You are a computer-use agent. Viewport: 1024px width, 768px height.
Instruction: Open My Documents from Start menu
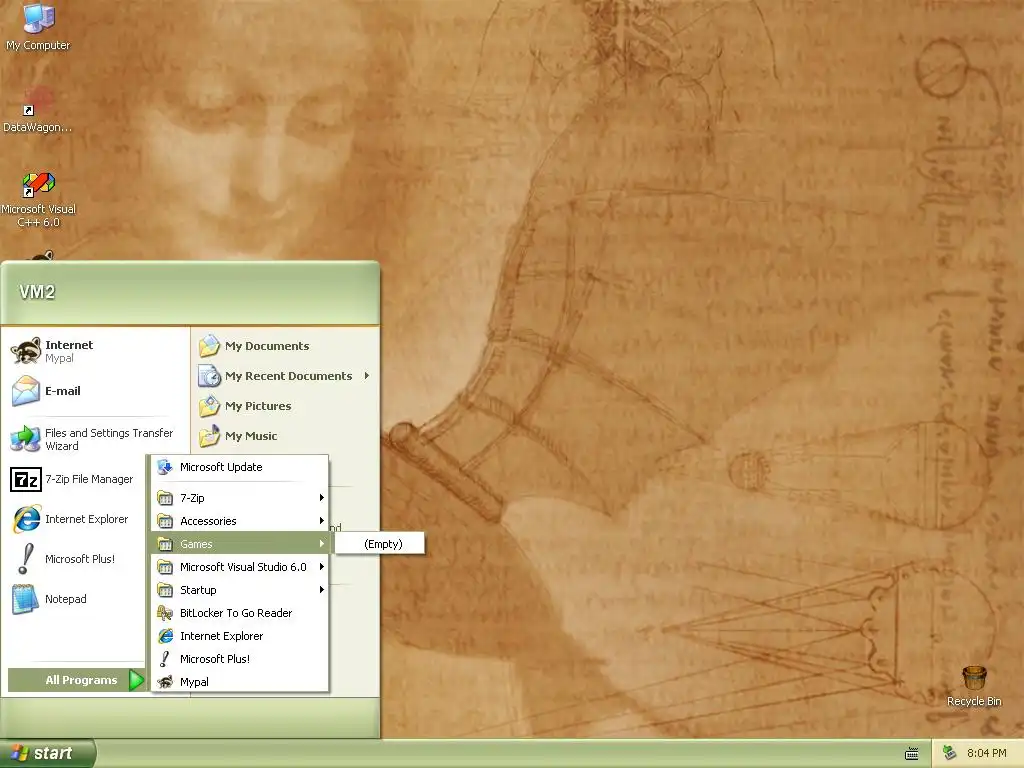point(286,345)
